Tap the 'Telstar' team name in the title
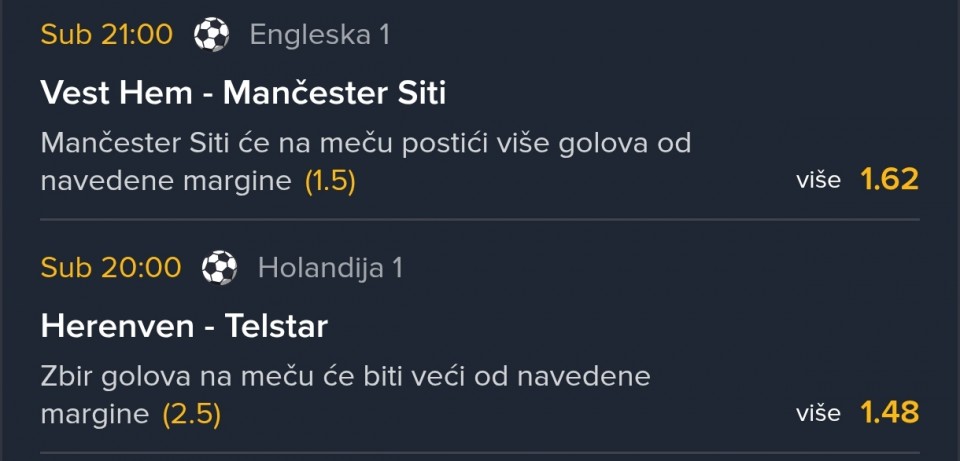 [x=275, y=326]
